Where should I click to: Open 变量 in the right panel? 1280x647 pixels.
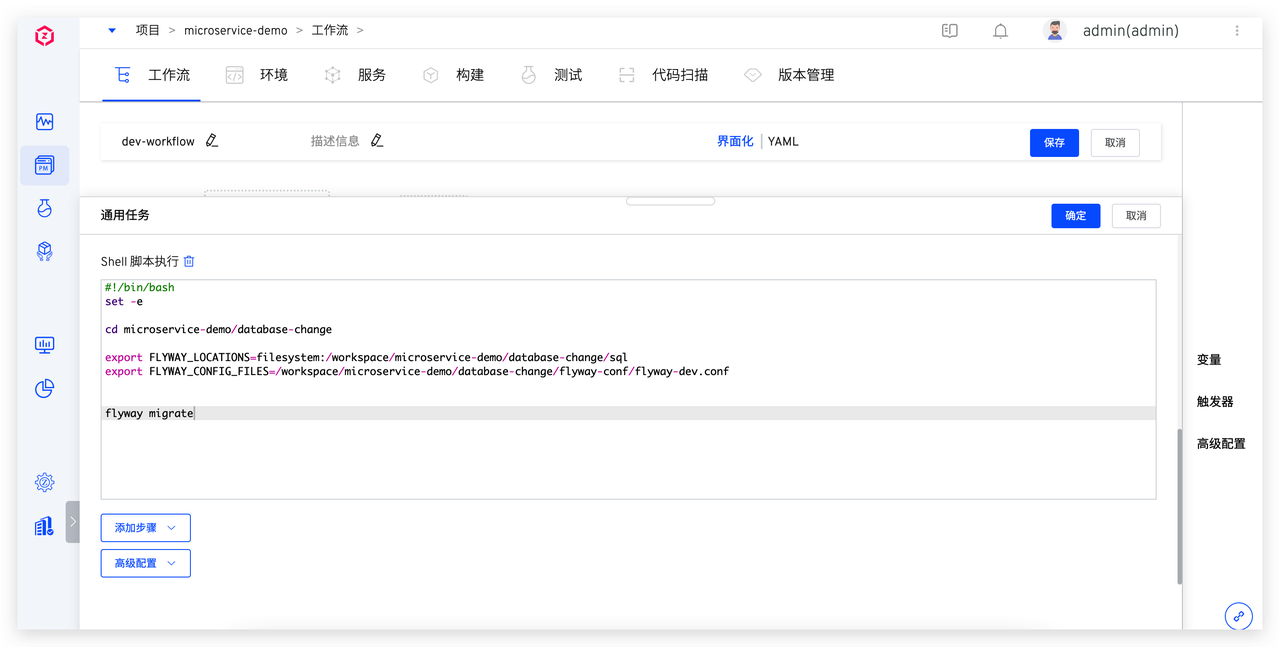point(1209,360)
